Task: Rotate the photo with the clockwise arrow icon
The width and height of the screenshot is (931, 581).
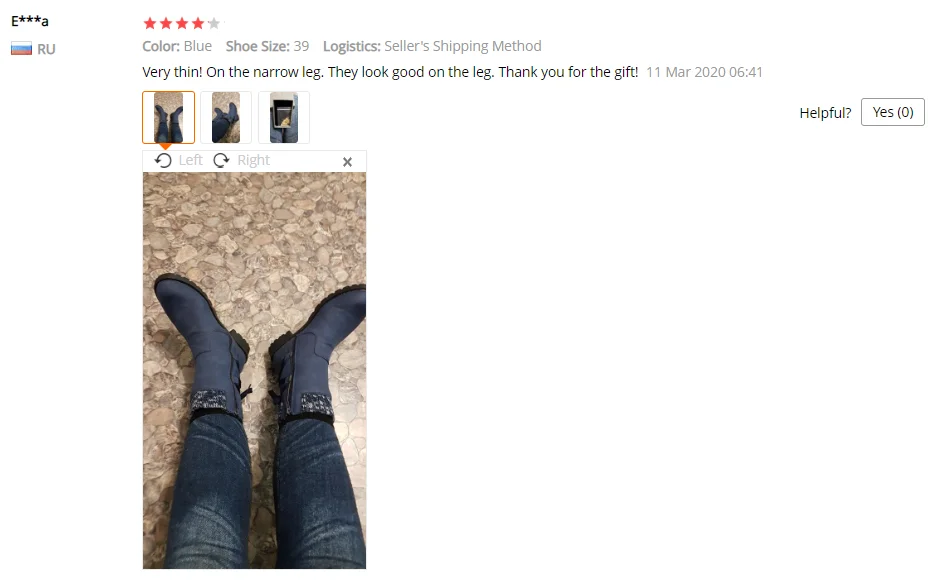Action: pyautogui.click(x=221, y=161)
